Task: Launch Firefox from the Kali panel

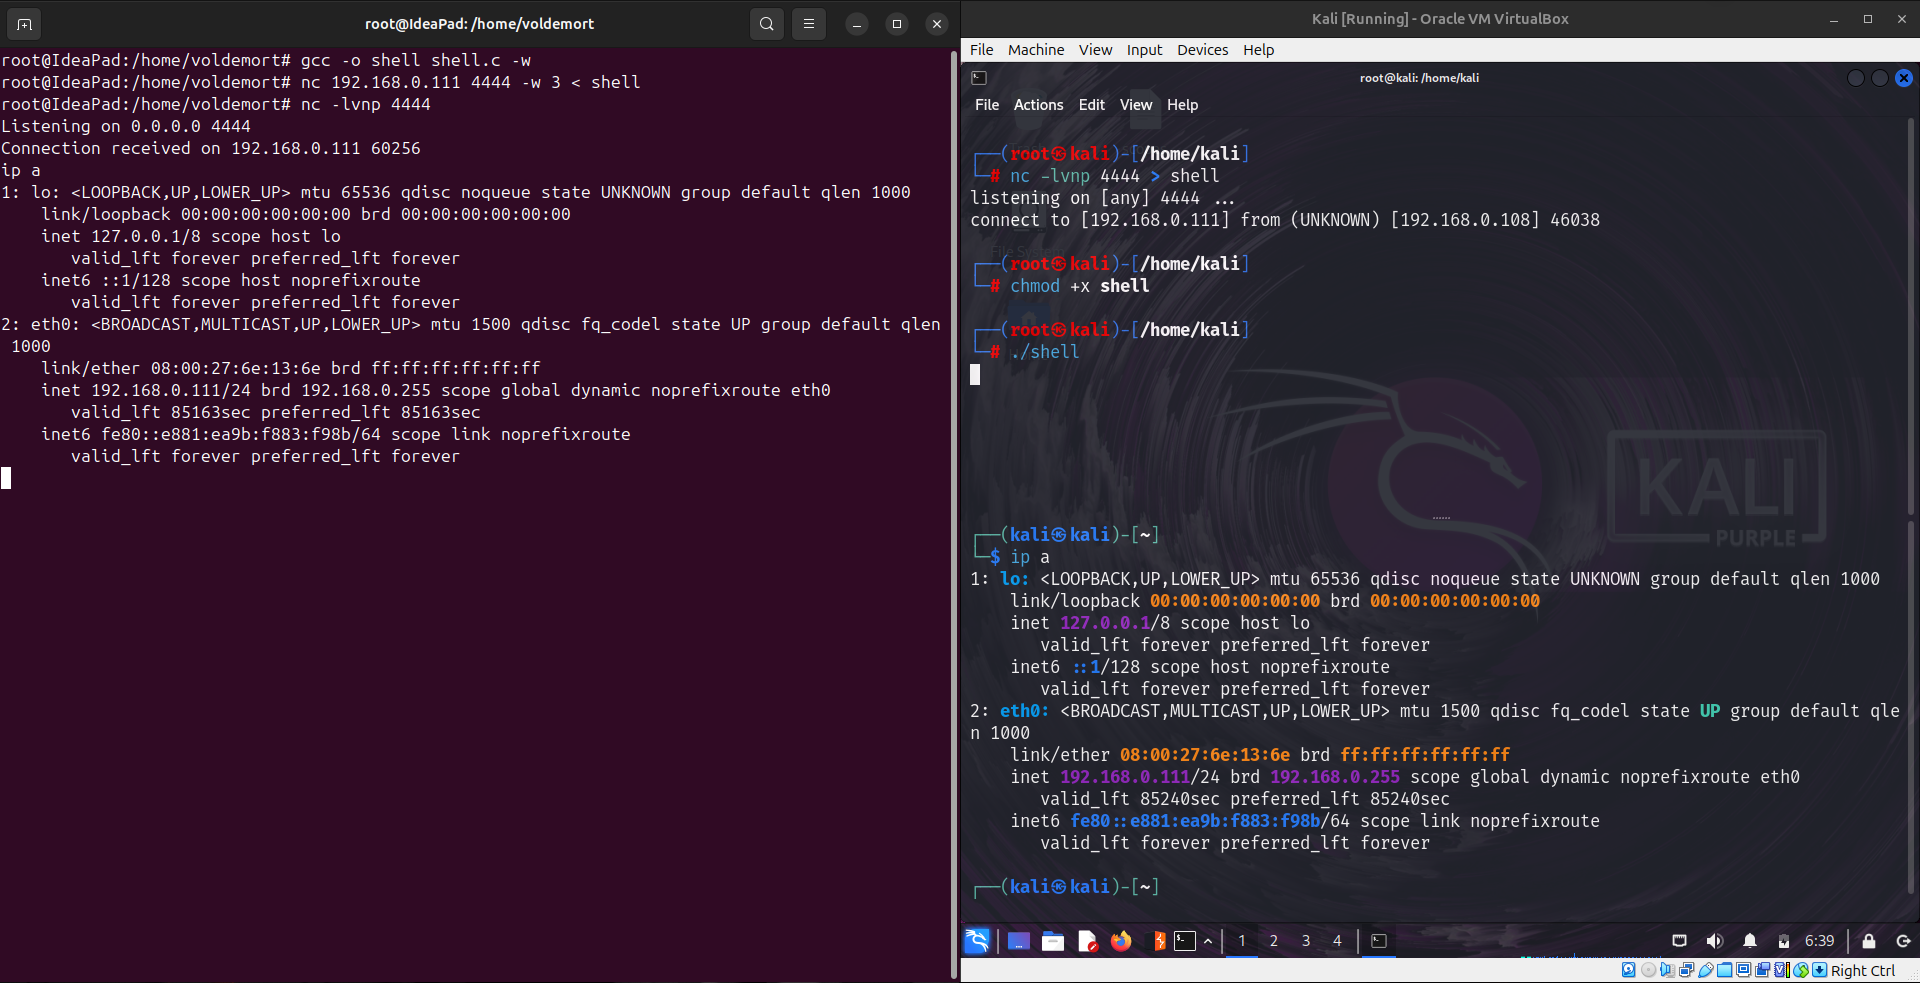Action: (x=1121, y=941)
